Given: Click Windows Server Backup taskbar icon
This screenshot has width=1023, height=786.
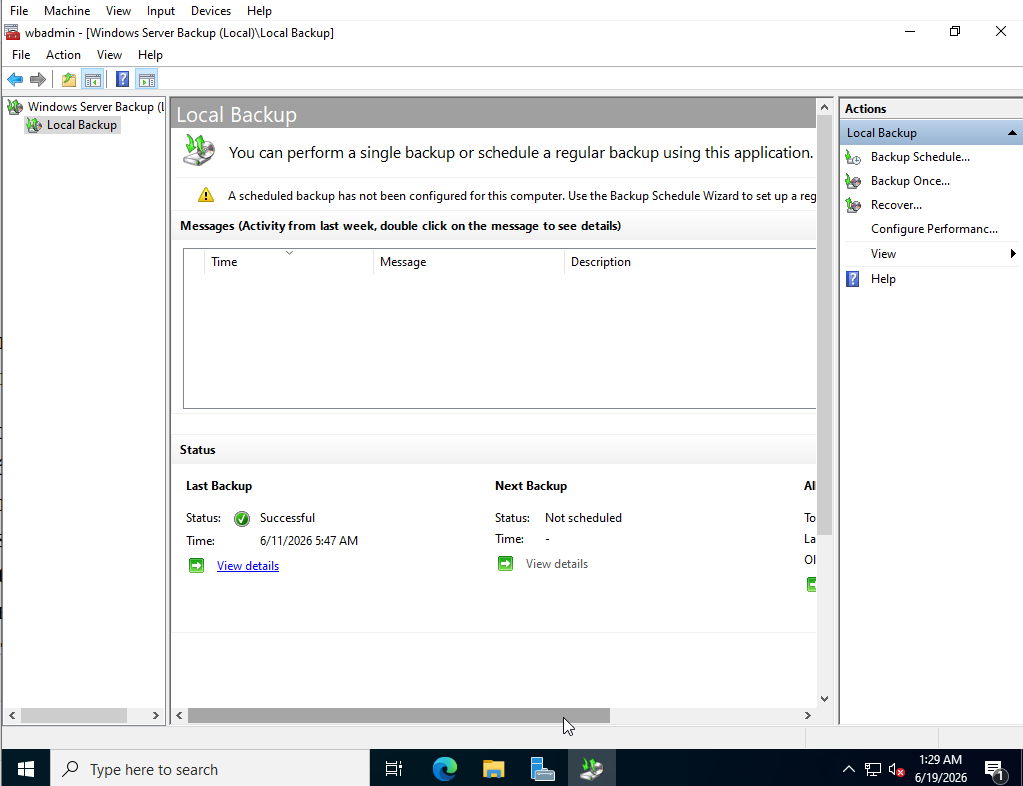Looking at the screenshot, I should pos(592,770).
